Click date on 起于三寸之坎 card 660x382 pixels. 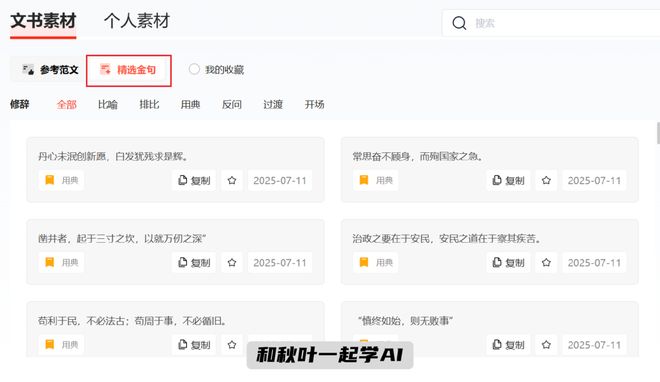(x=280, y=263)
